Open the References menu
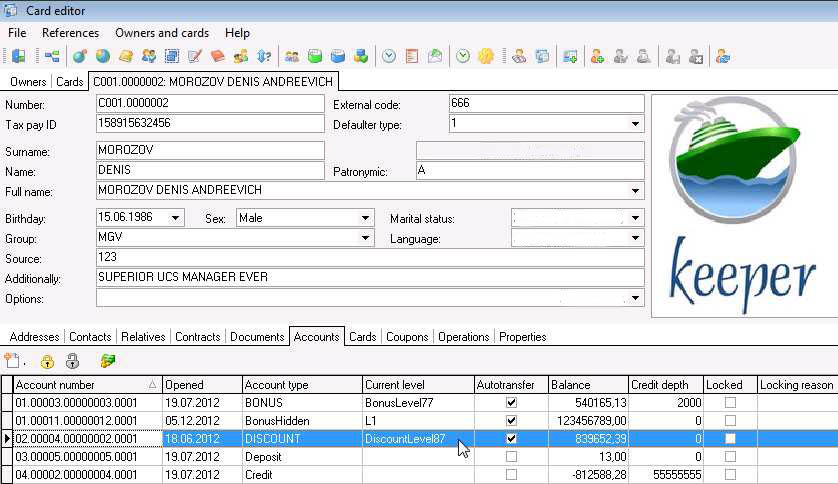The height and width of the screenshot is (484, 838). coord(71,33)
